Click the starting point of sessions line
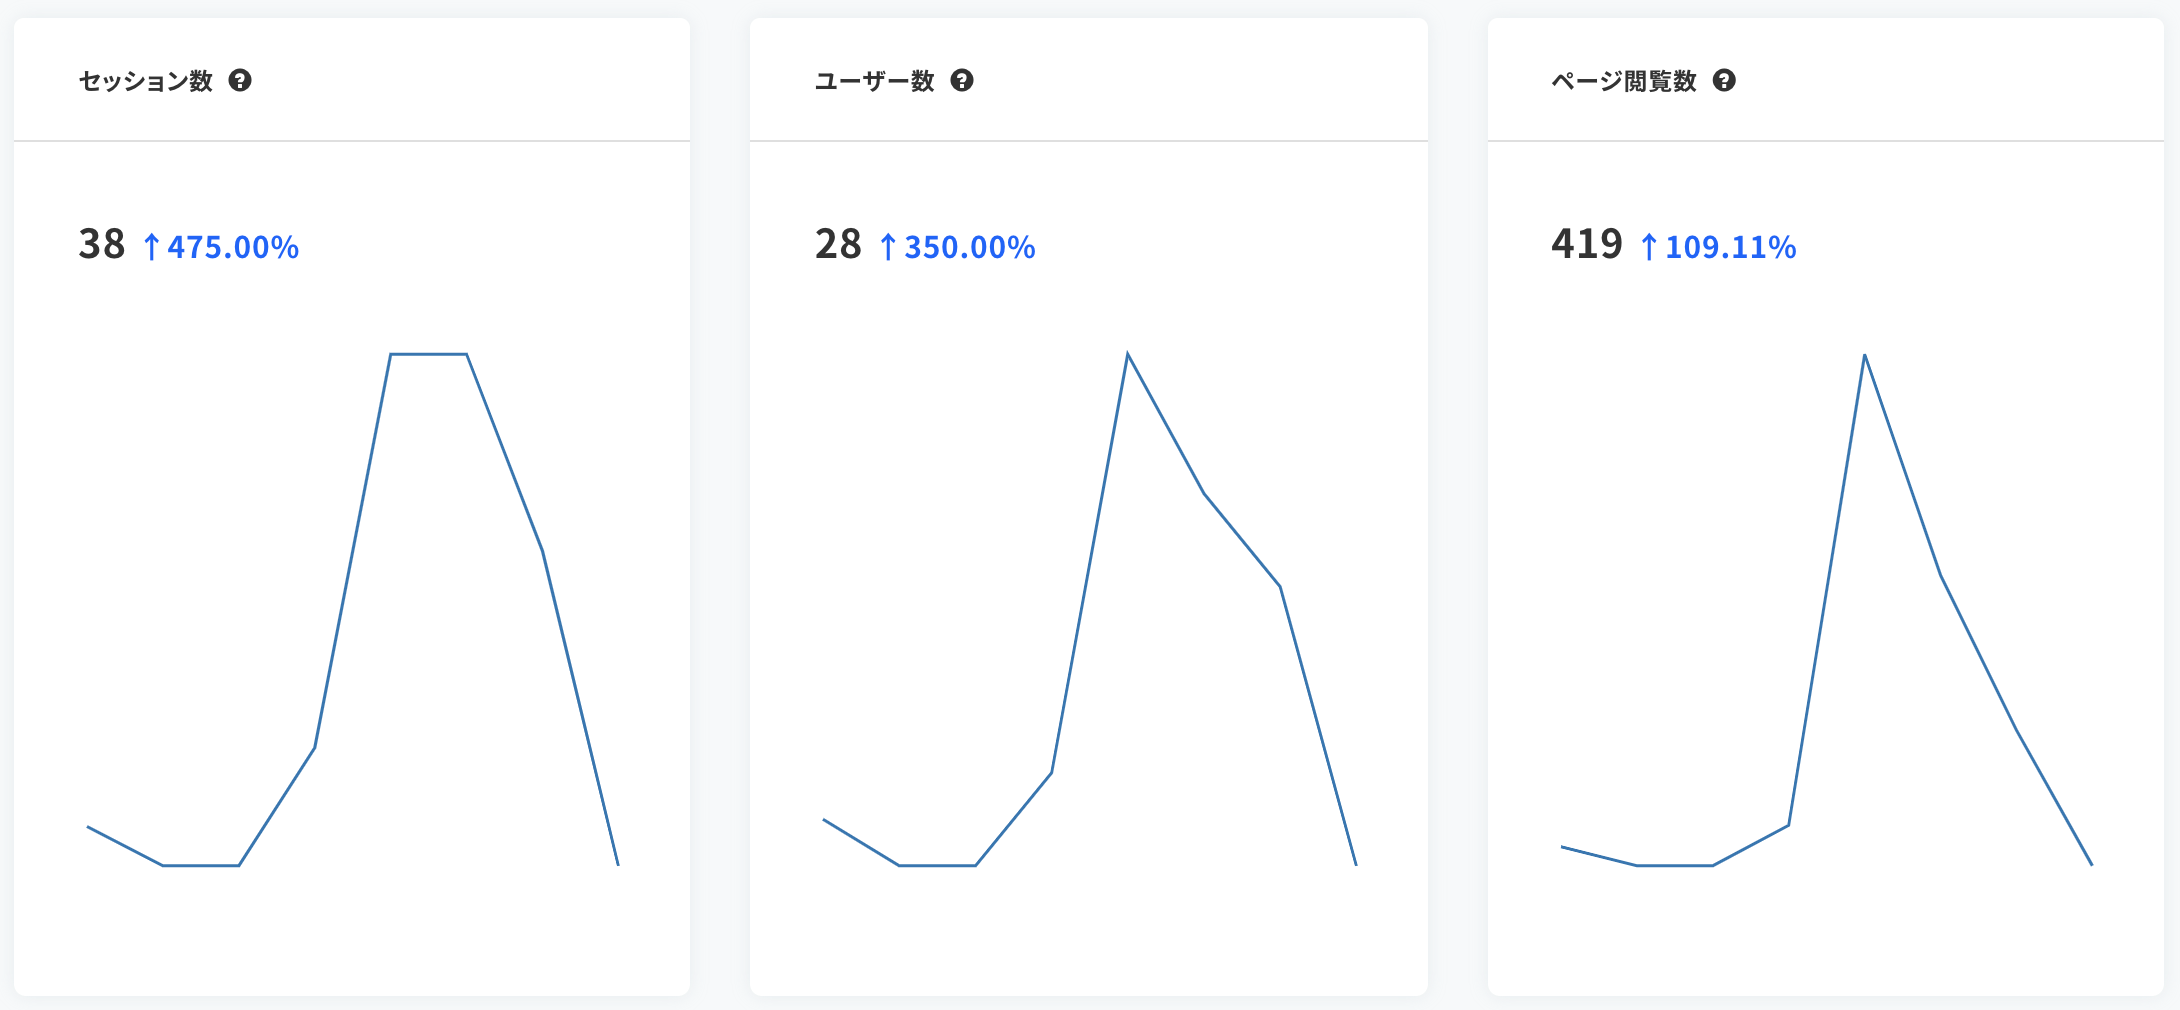The height and width of the screenshot is (1010, 2180). pos(88,827)
